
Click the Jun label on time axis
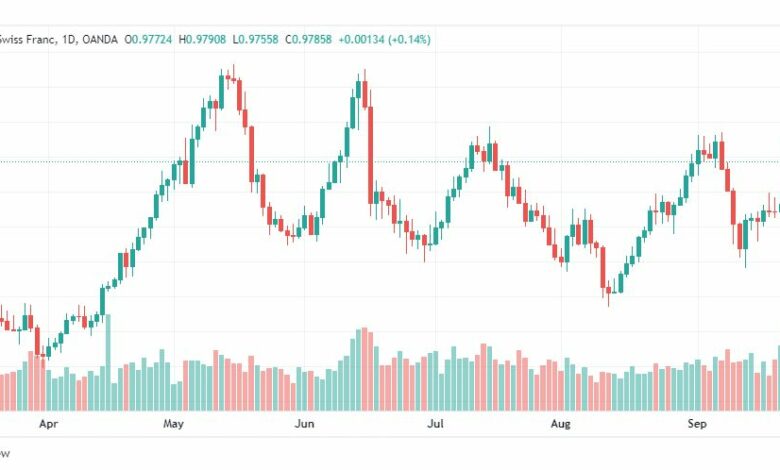[x=304, y=424]
